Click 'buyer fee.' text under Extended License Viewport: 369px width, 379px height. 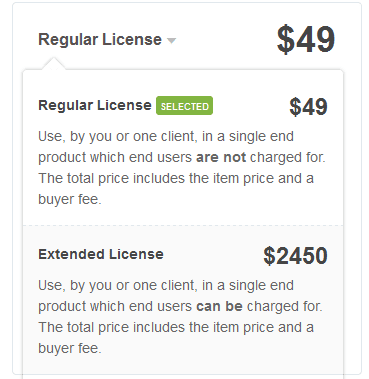pos(70,348)
